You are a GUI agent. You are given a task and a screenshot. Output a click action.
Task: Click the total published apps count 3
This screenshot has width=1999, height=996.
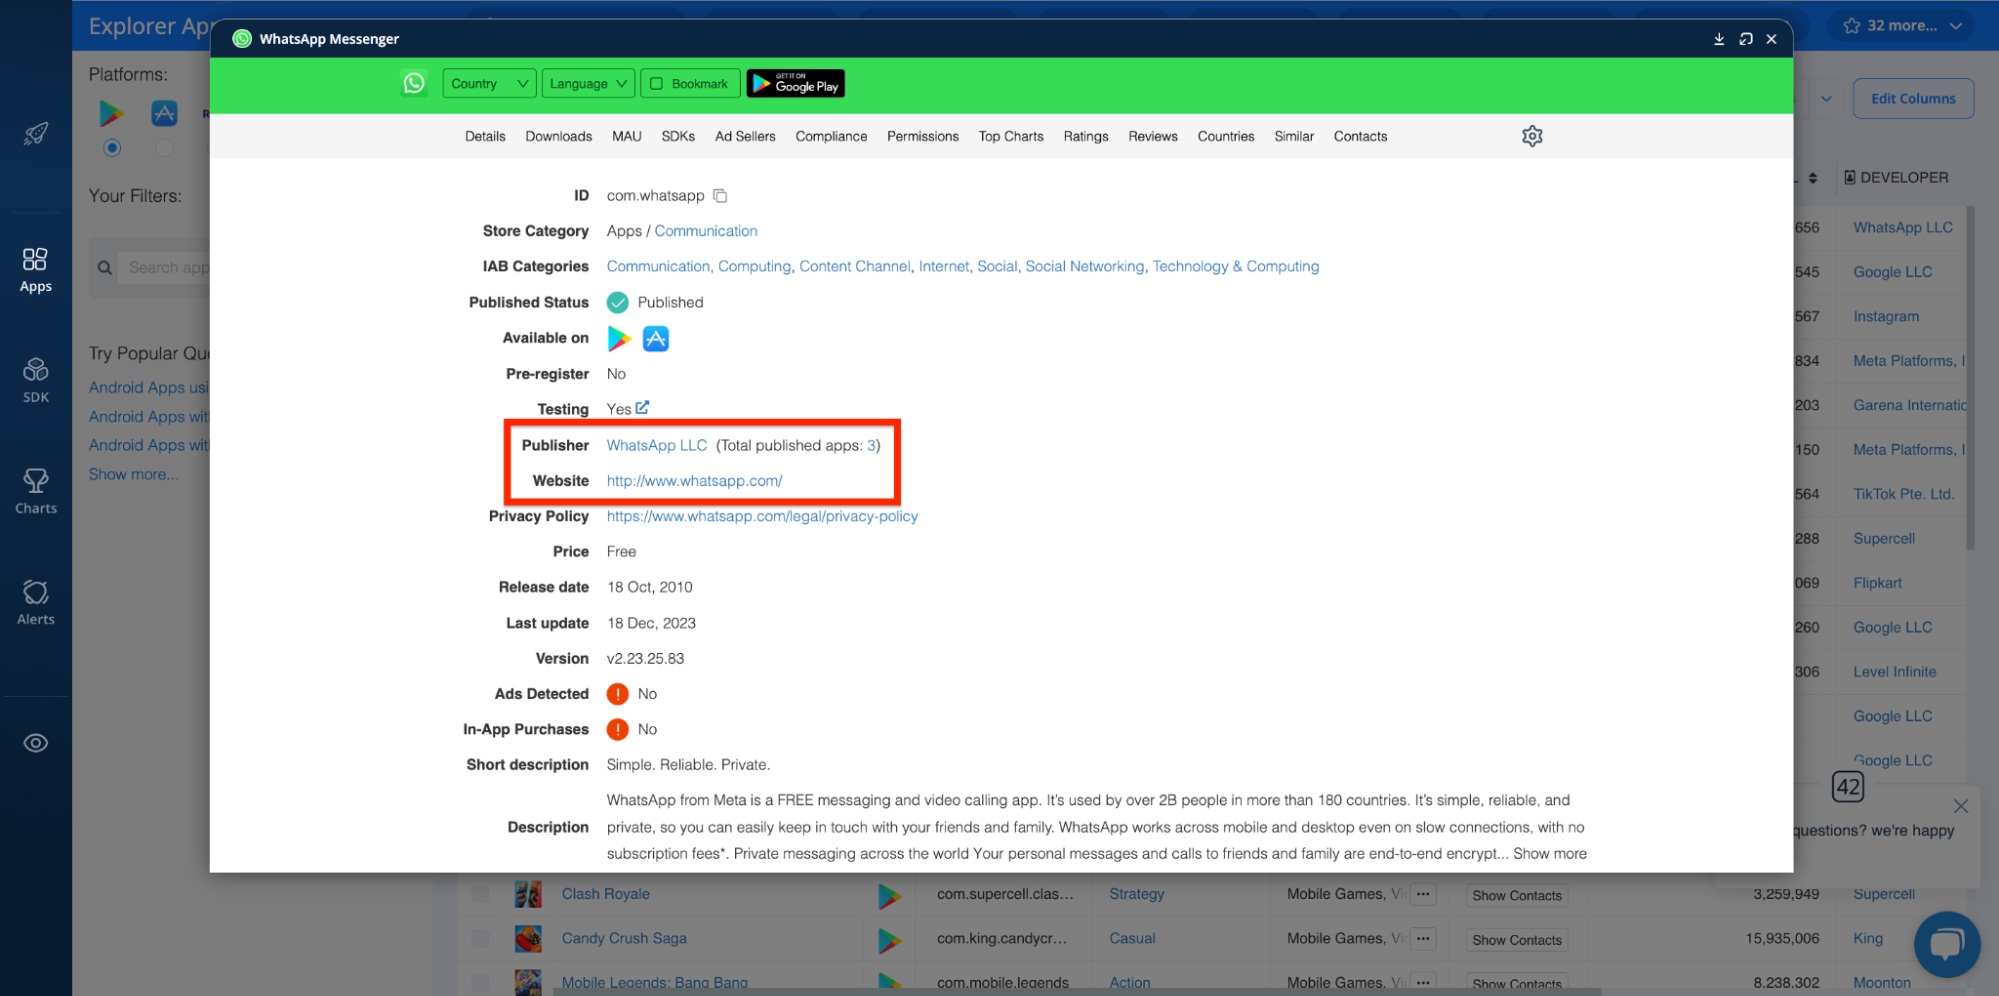click(x=871, y=445)
